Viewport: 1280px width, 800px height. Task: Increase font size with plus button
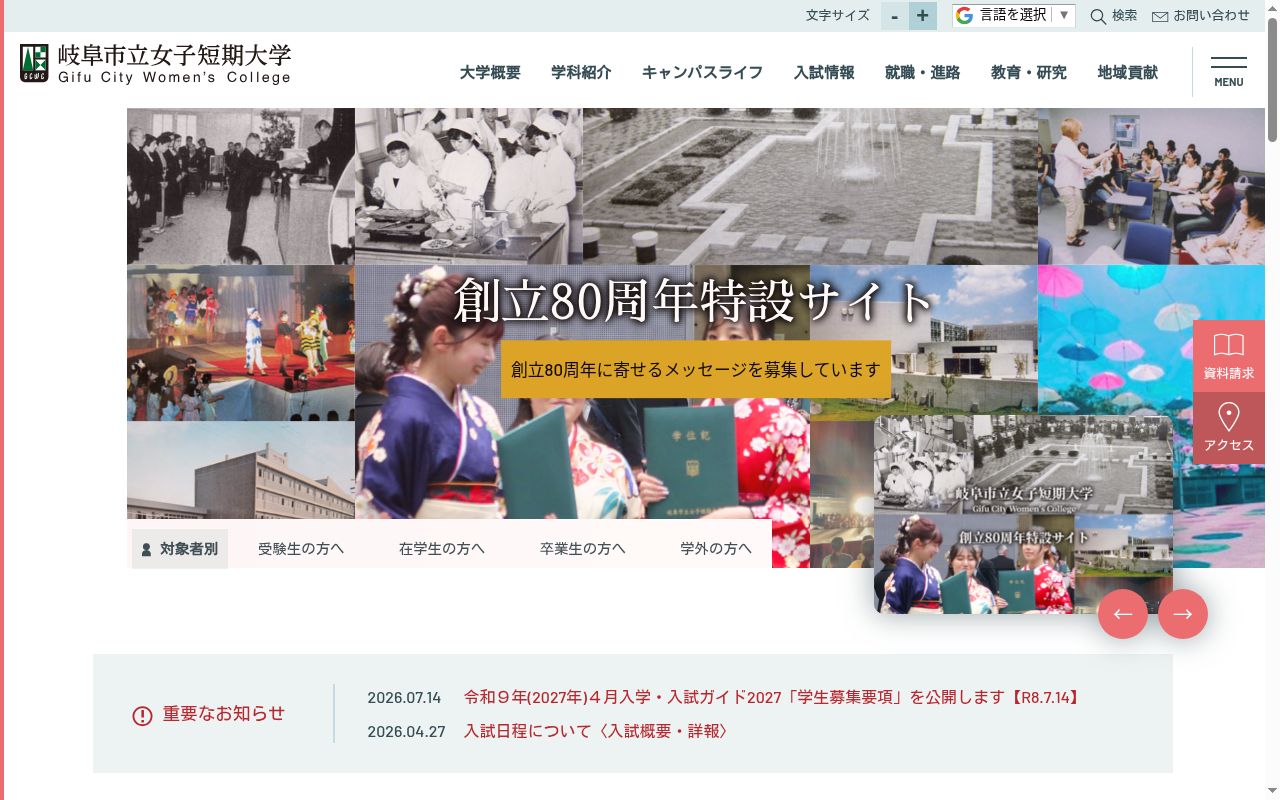(x=922, y=16)
